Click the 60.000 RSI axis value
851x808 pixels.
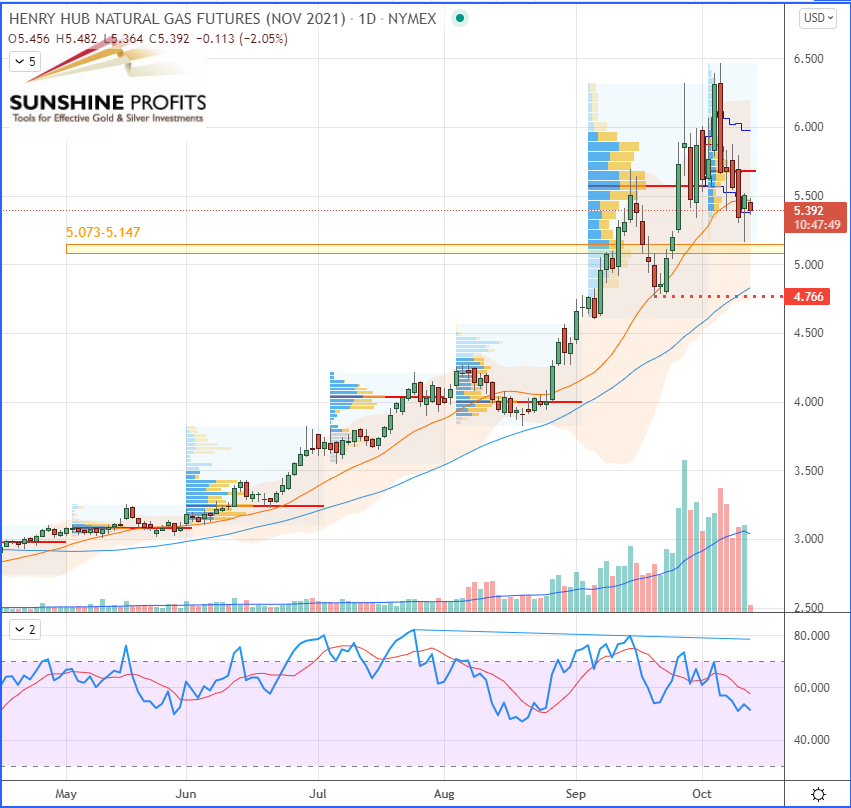point(811,688)
